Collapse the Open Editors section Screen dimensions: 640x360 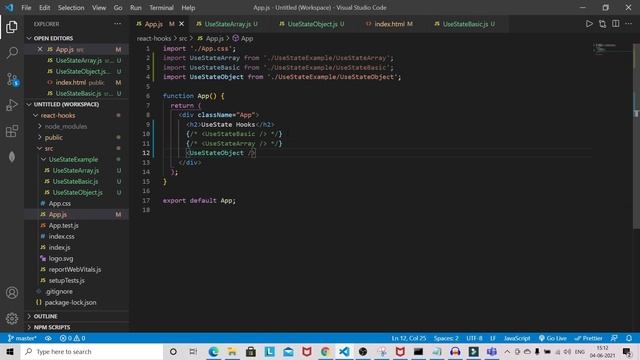click(x=53, y=38)
